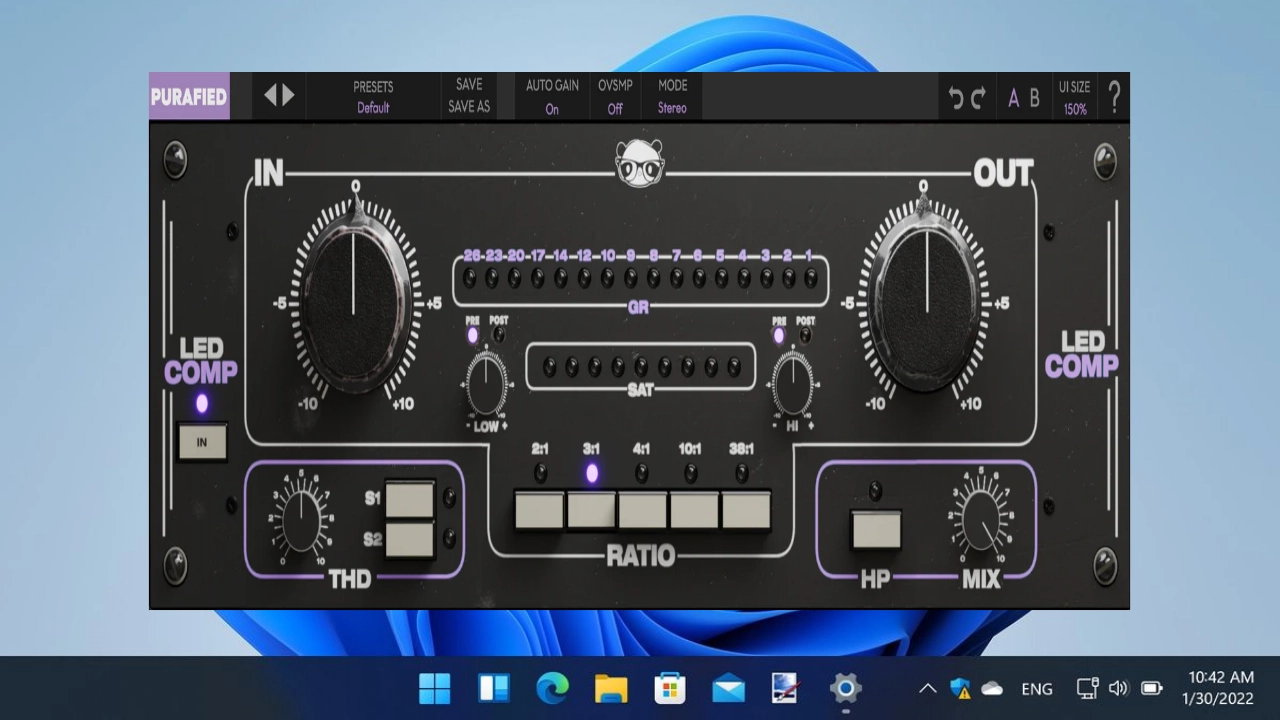
Task: Open the paint-style app in taskbar
Action: pyautogui.click(x=787, y=688)
